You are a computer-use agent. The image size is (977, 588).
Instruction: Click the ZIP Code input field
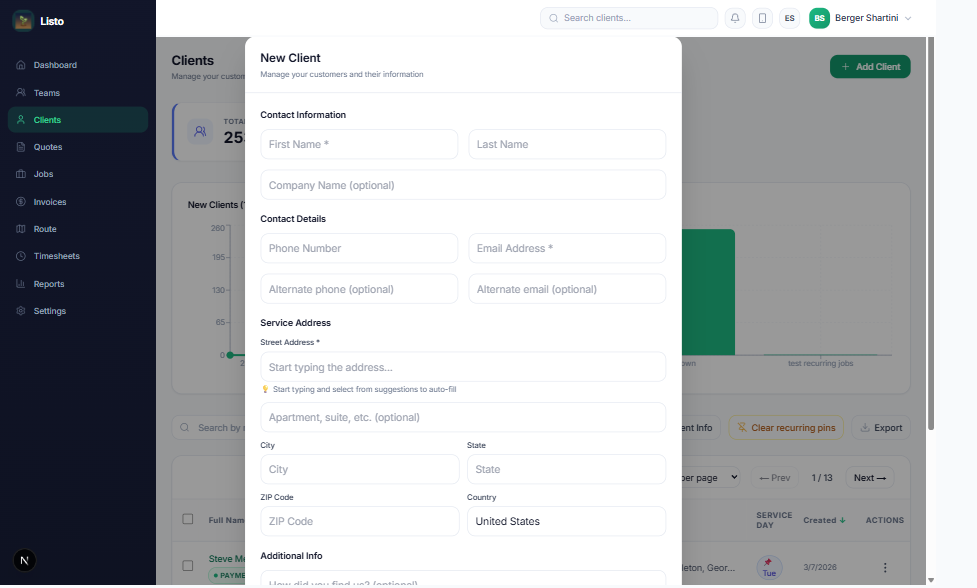[360, 521]
